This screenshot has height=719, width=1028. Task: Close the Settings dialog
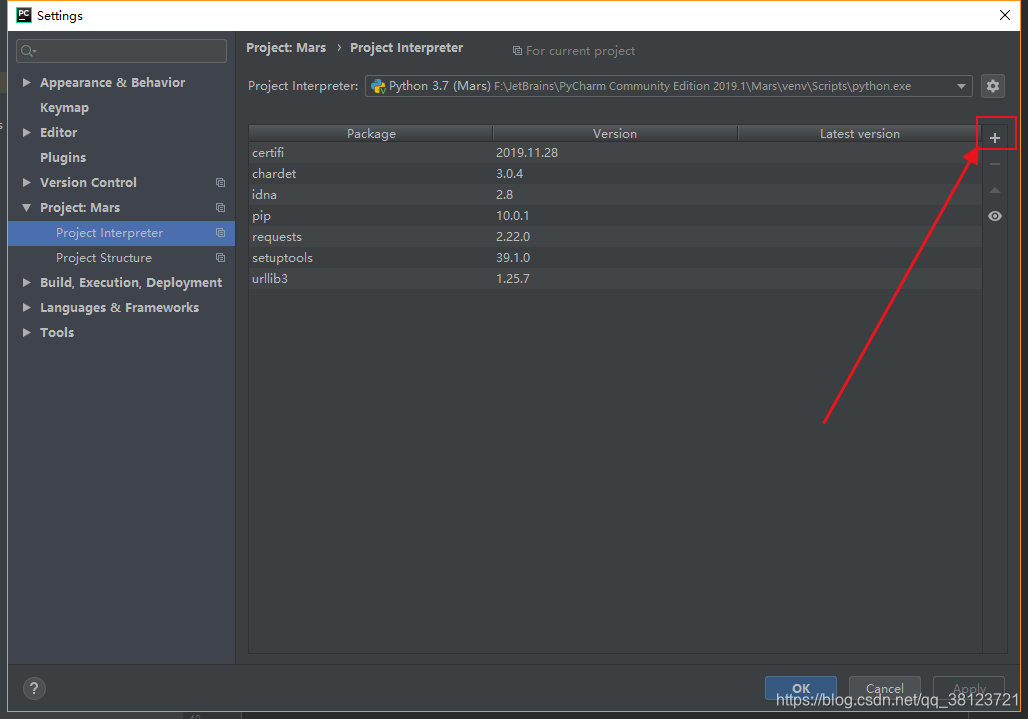1004,15
